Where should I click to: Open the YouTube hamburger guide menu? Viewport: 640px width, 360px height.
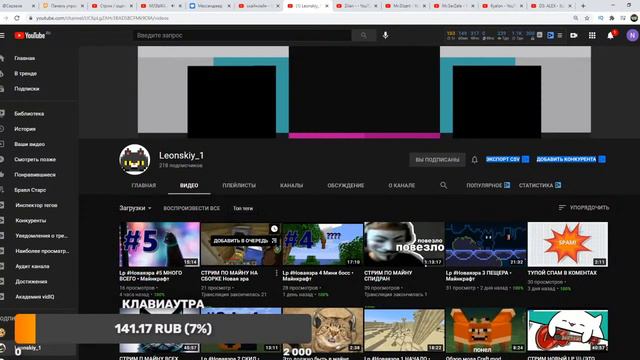(x=2, y=36)
